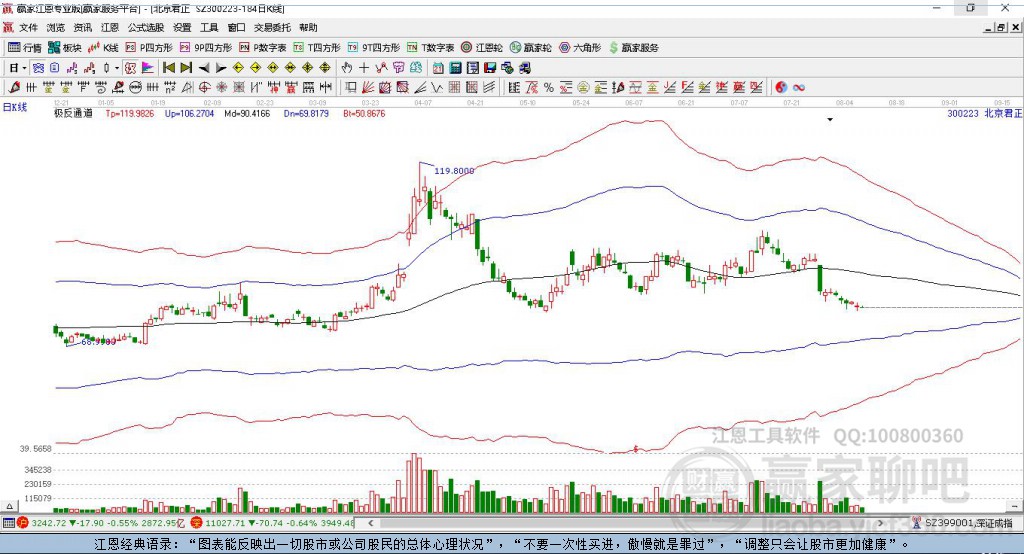Click the Bt=50.8676 value
1024x554 pixels.
pos(364,113)
